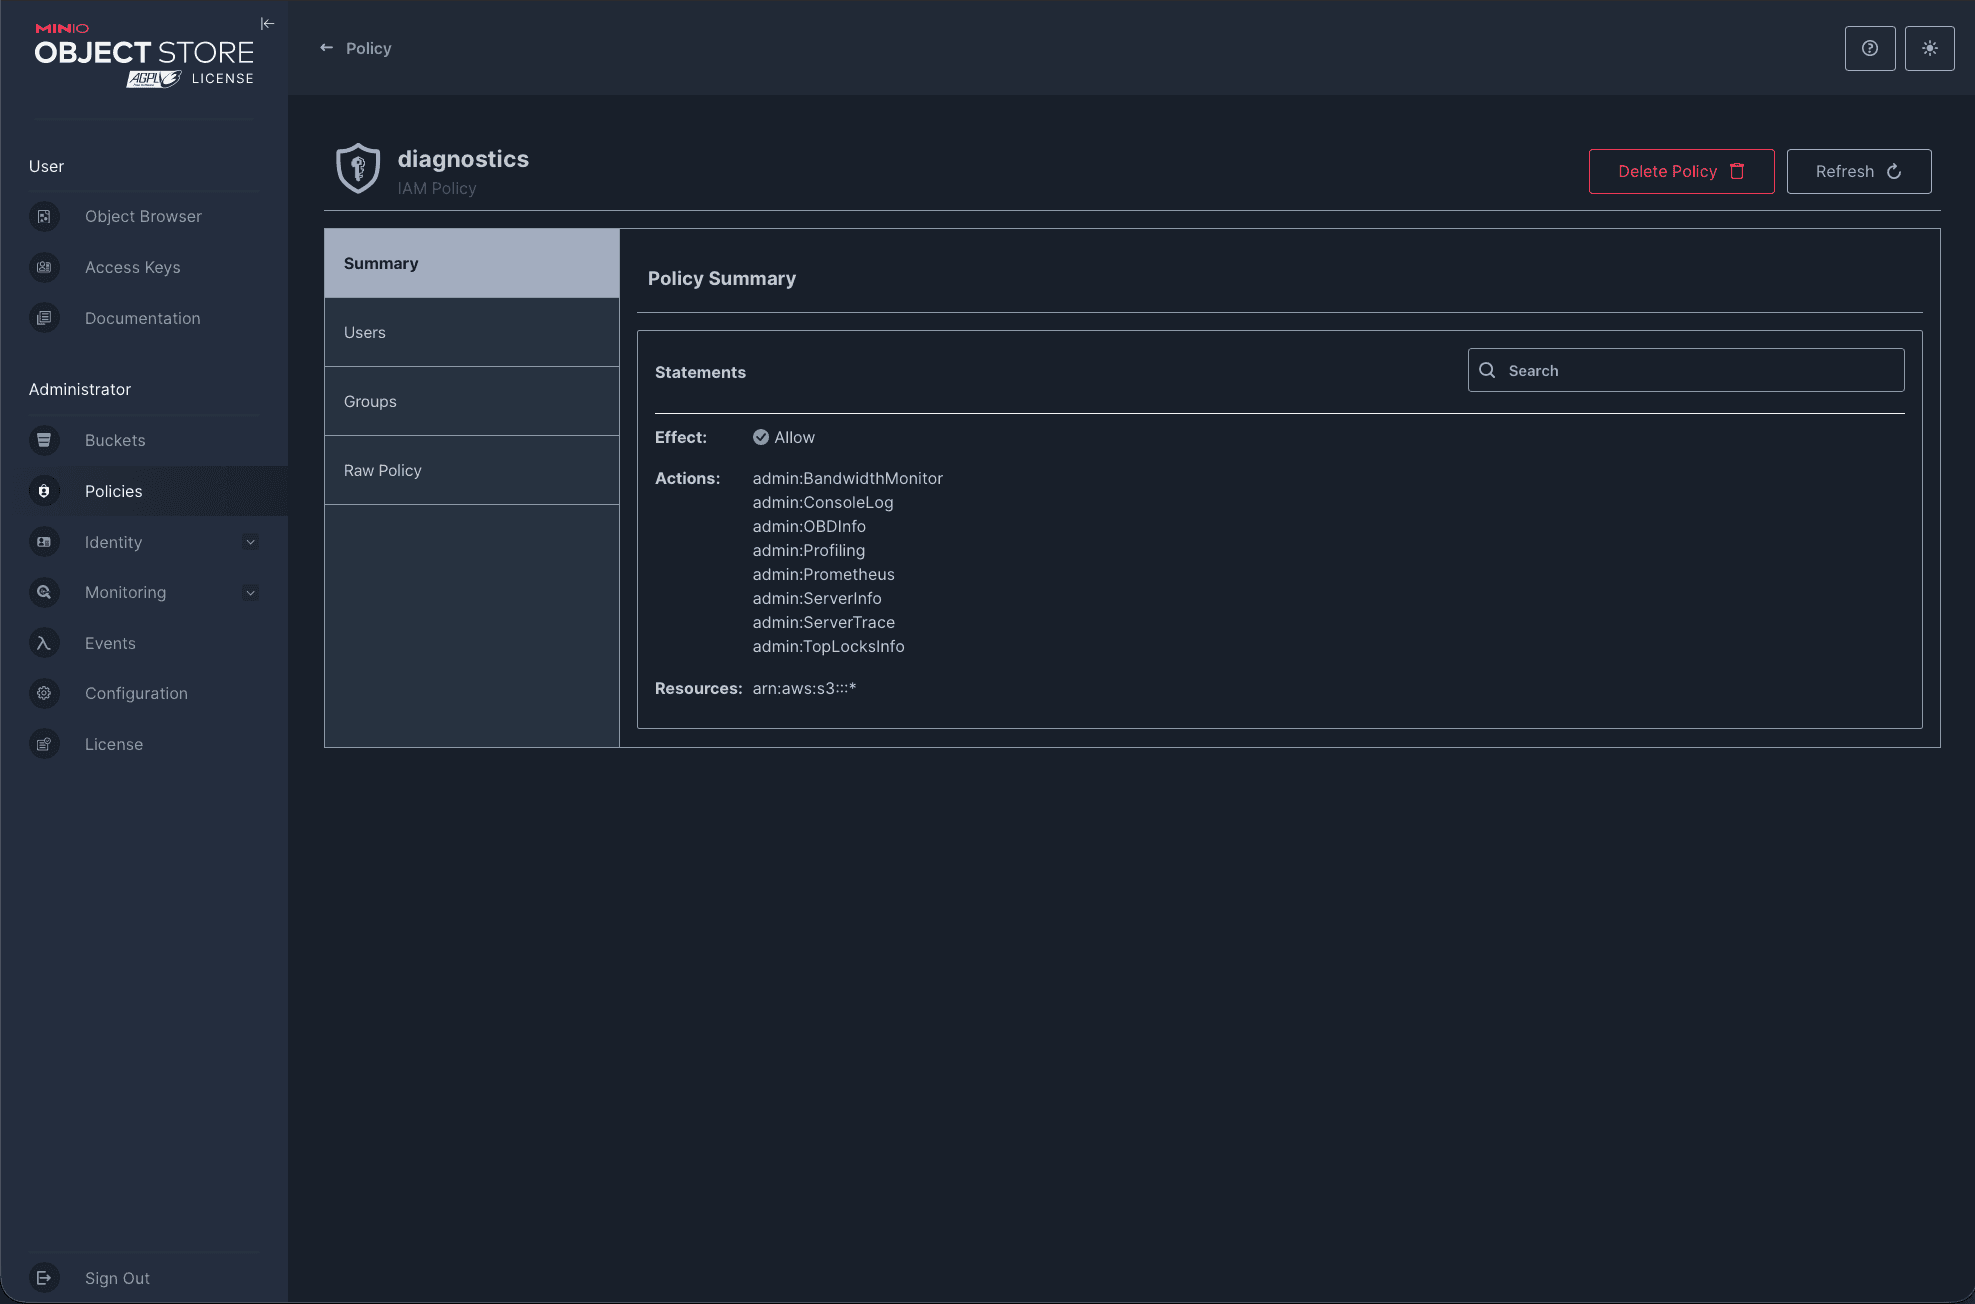The width and height of the screenshot is (1975, 1304).
Task: Click the Refresh button
Action: 1858,171
